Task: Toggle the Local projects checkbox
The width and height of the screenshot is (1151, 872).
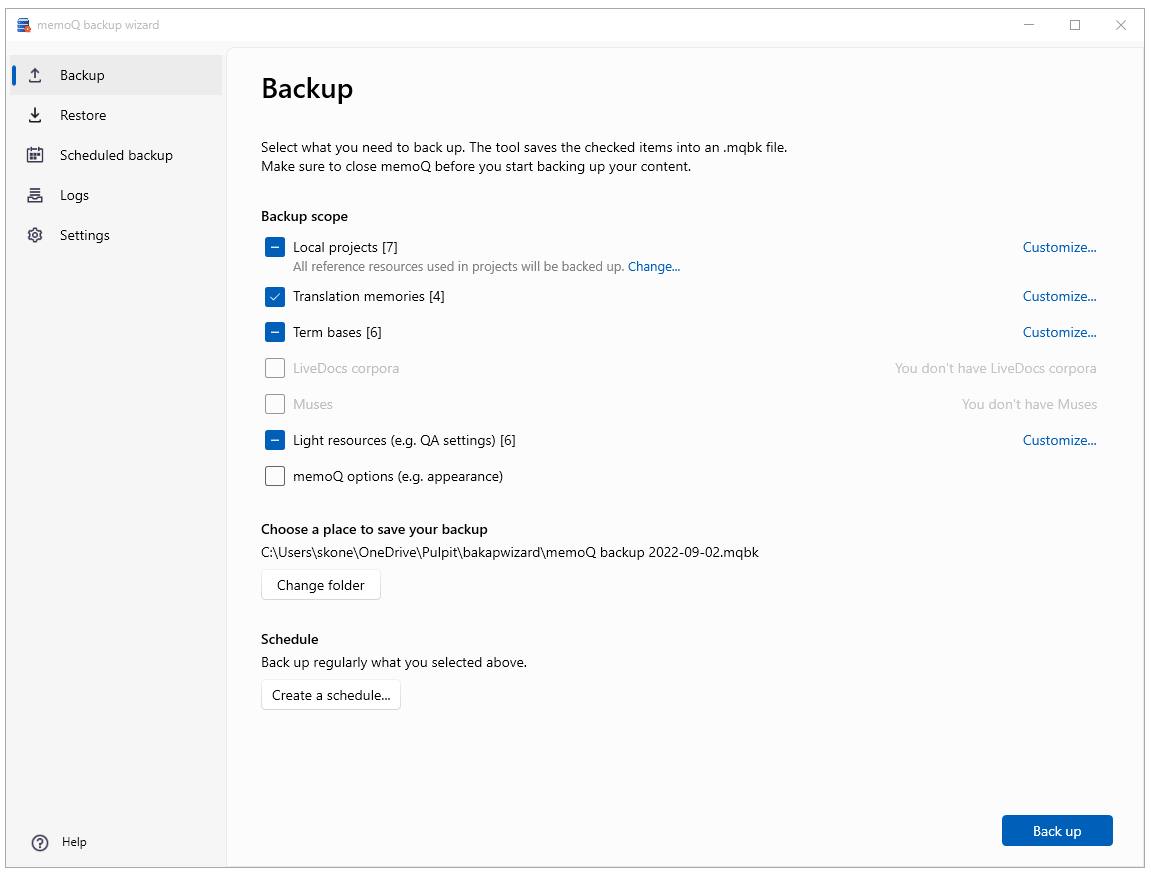Action: 275,247
